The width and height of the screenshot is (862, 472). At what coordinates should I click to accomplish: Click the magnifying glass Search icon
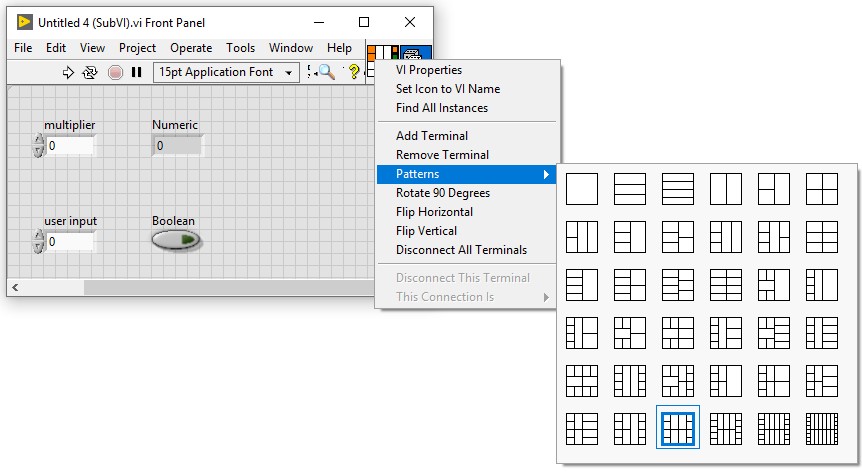tap(327, 72)
